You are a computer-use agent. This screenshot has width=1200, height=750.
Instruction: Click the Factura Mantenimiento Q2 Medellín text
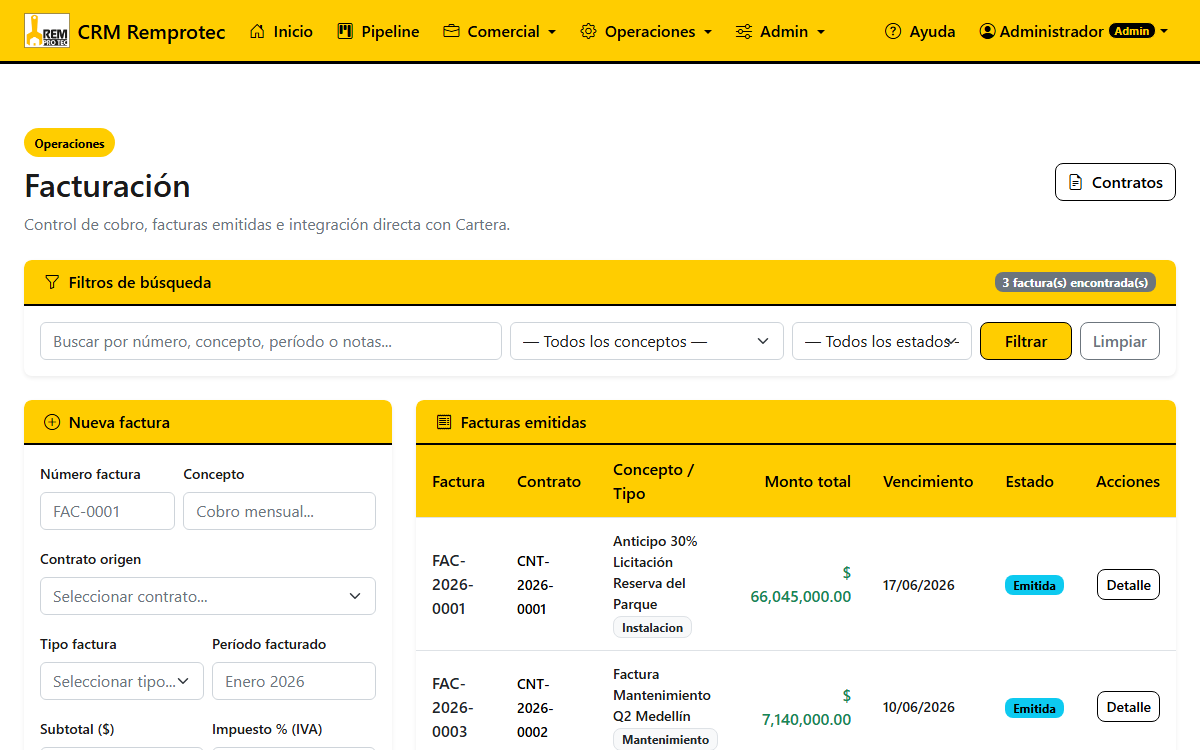point(662,695)
